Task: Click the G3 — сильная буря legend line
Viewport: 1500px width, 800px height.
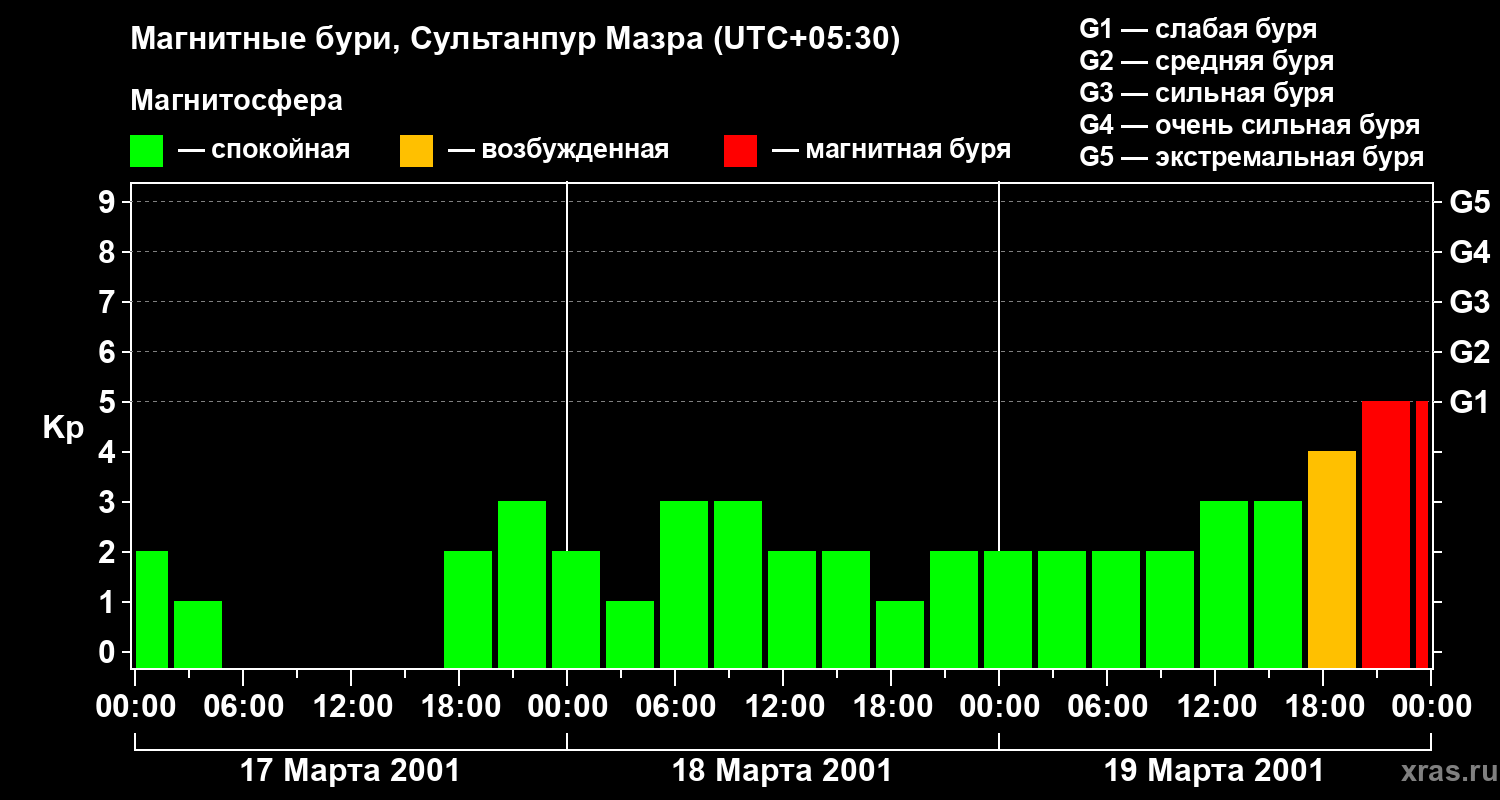Action: click(x=1206, y=93)
